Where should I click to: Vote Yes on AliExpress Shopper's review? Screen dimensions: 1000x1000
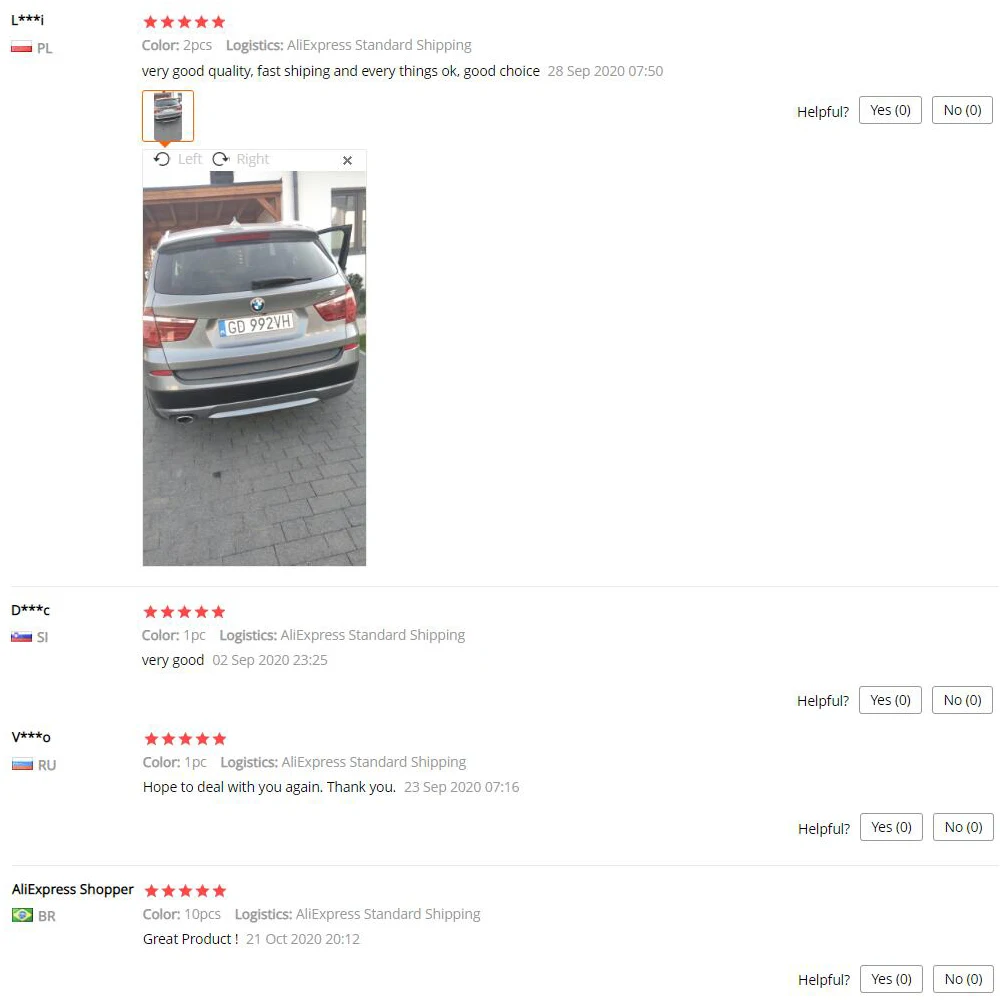click(891, 979)
